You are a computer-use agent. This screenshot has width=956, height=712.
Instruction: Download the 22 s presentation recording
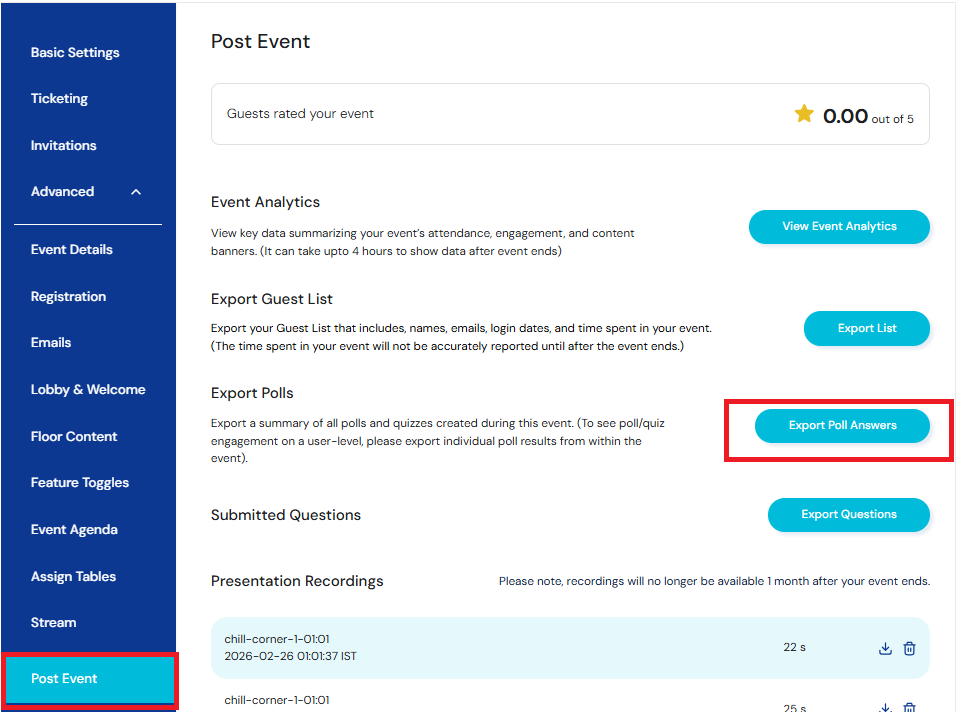[885, 648]
